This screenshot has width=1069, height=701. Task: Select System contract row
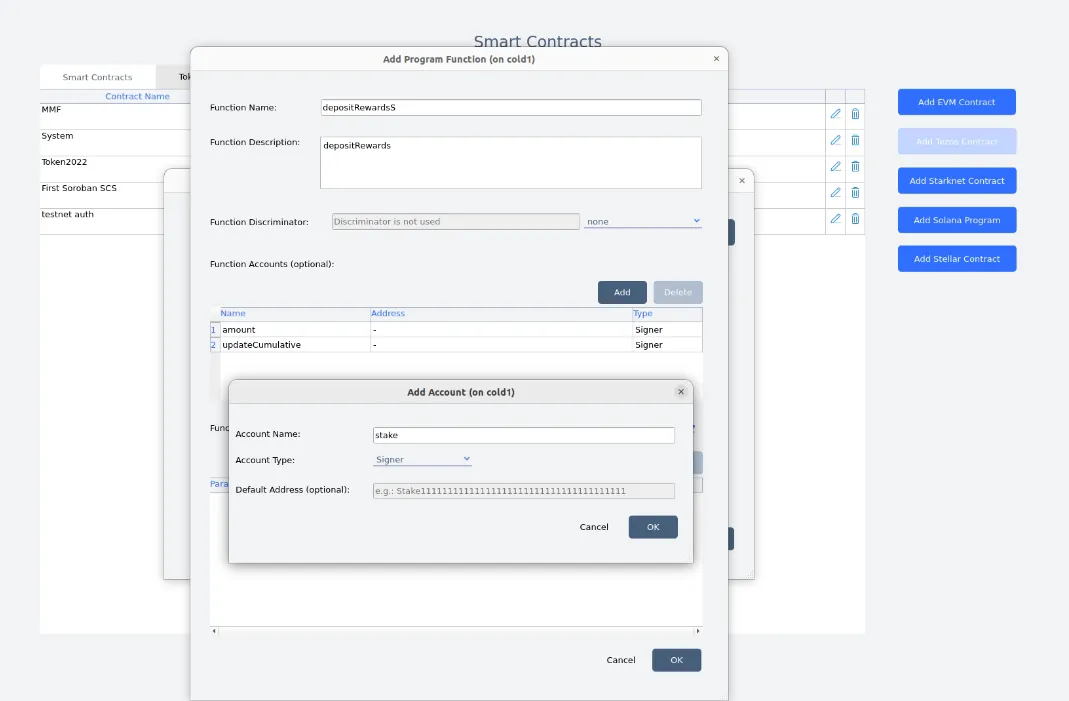115,143
